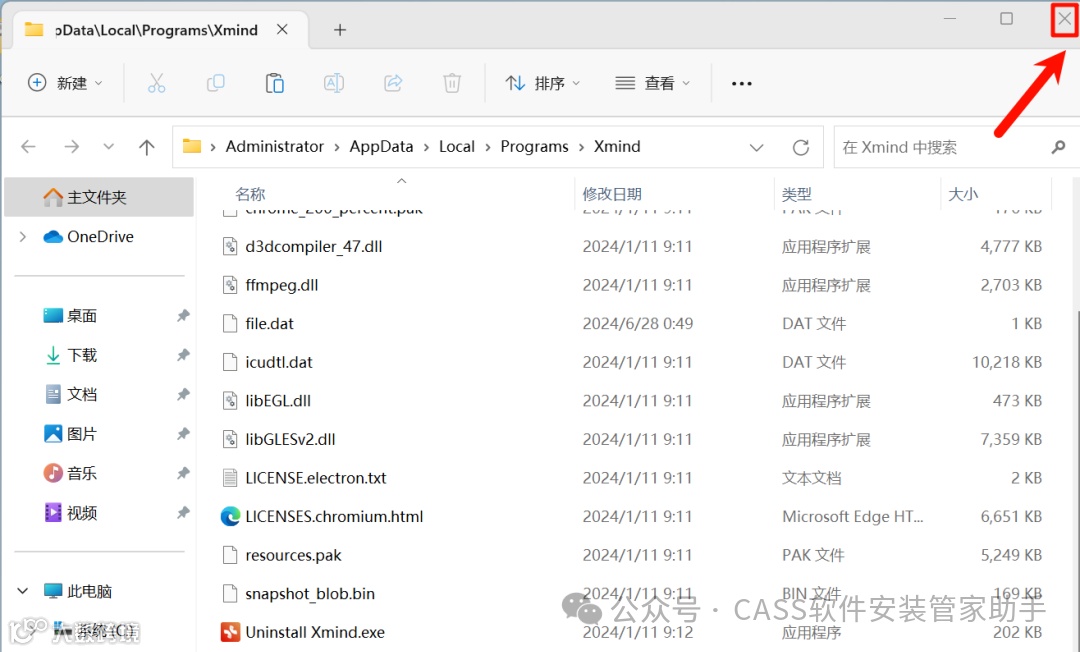
Task: Go forward with the right arrow
Action: pyautogui.click(x=72, y=147)
